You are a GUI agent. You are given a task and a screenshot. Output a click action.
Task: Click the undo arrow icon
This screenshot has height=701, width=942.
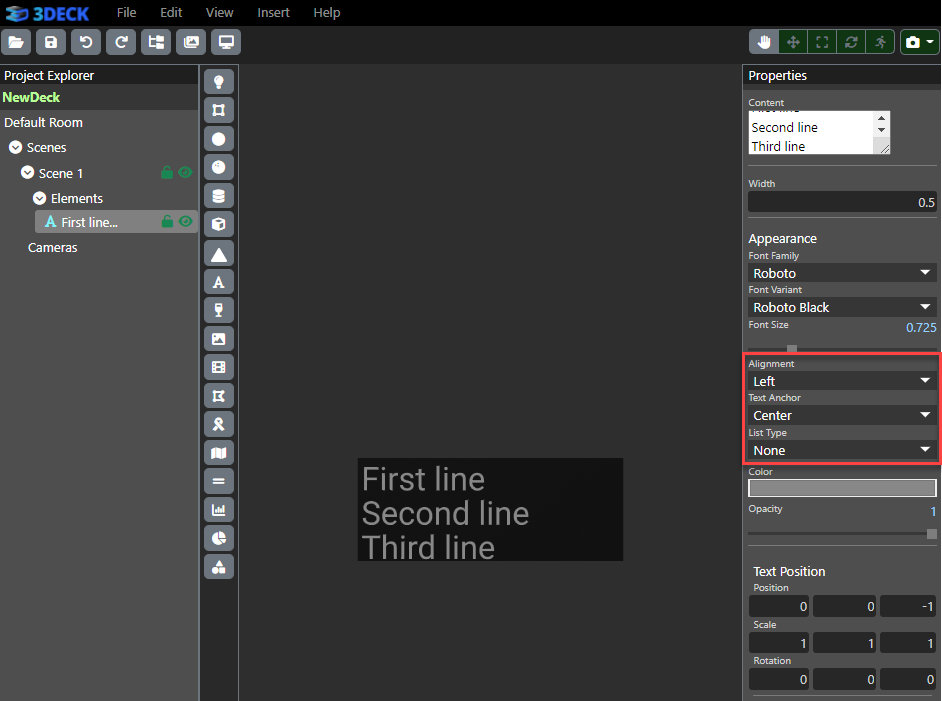pyautogui.click(x=86, y=42)
